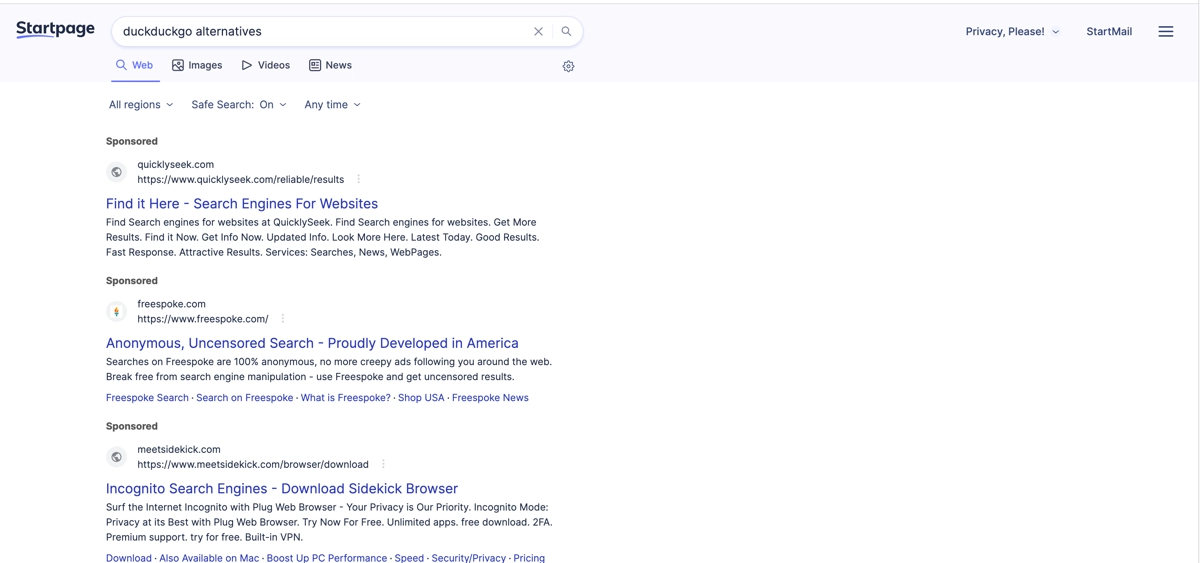Click the meetsidekick.com domain name
Screen dimensions: 1200x563
pos(179,450)
